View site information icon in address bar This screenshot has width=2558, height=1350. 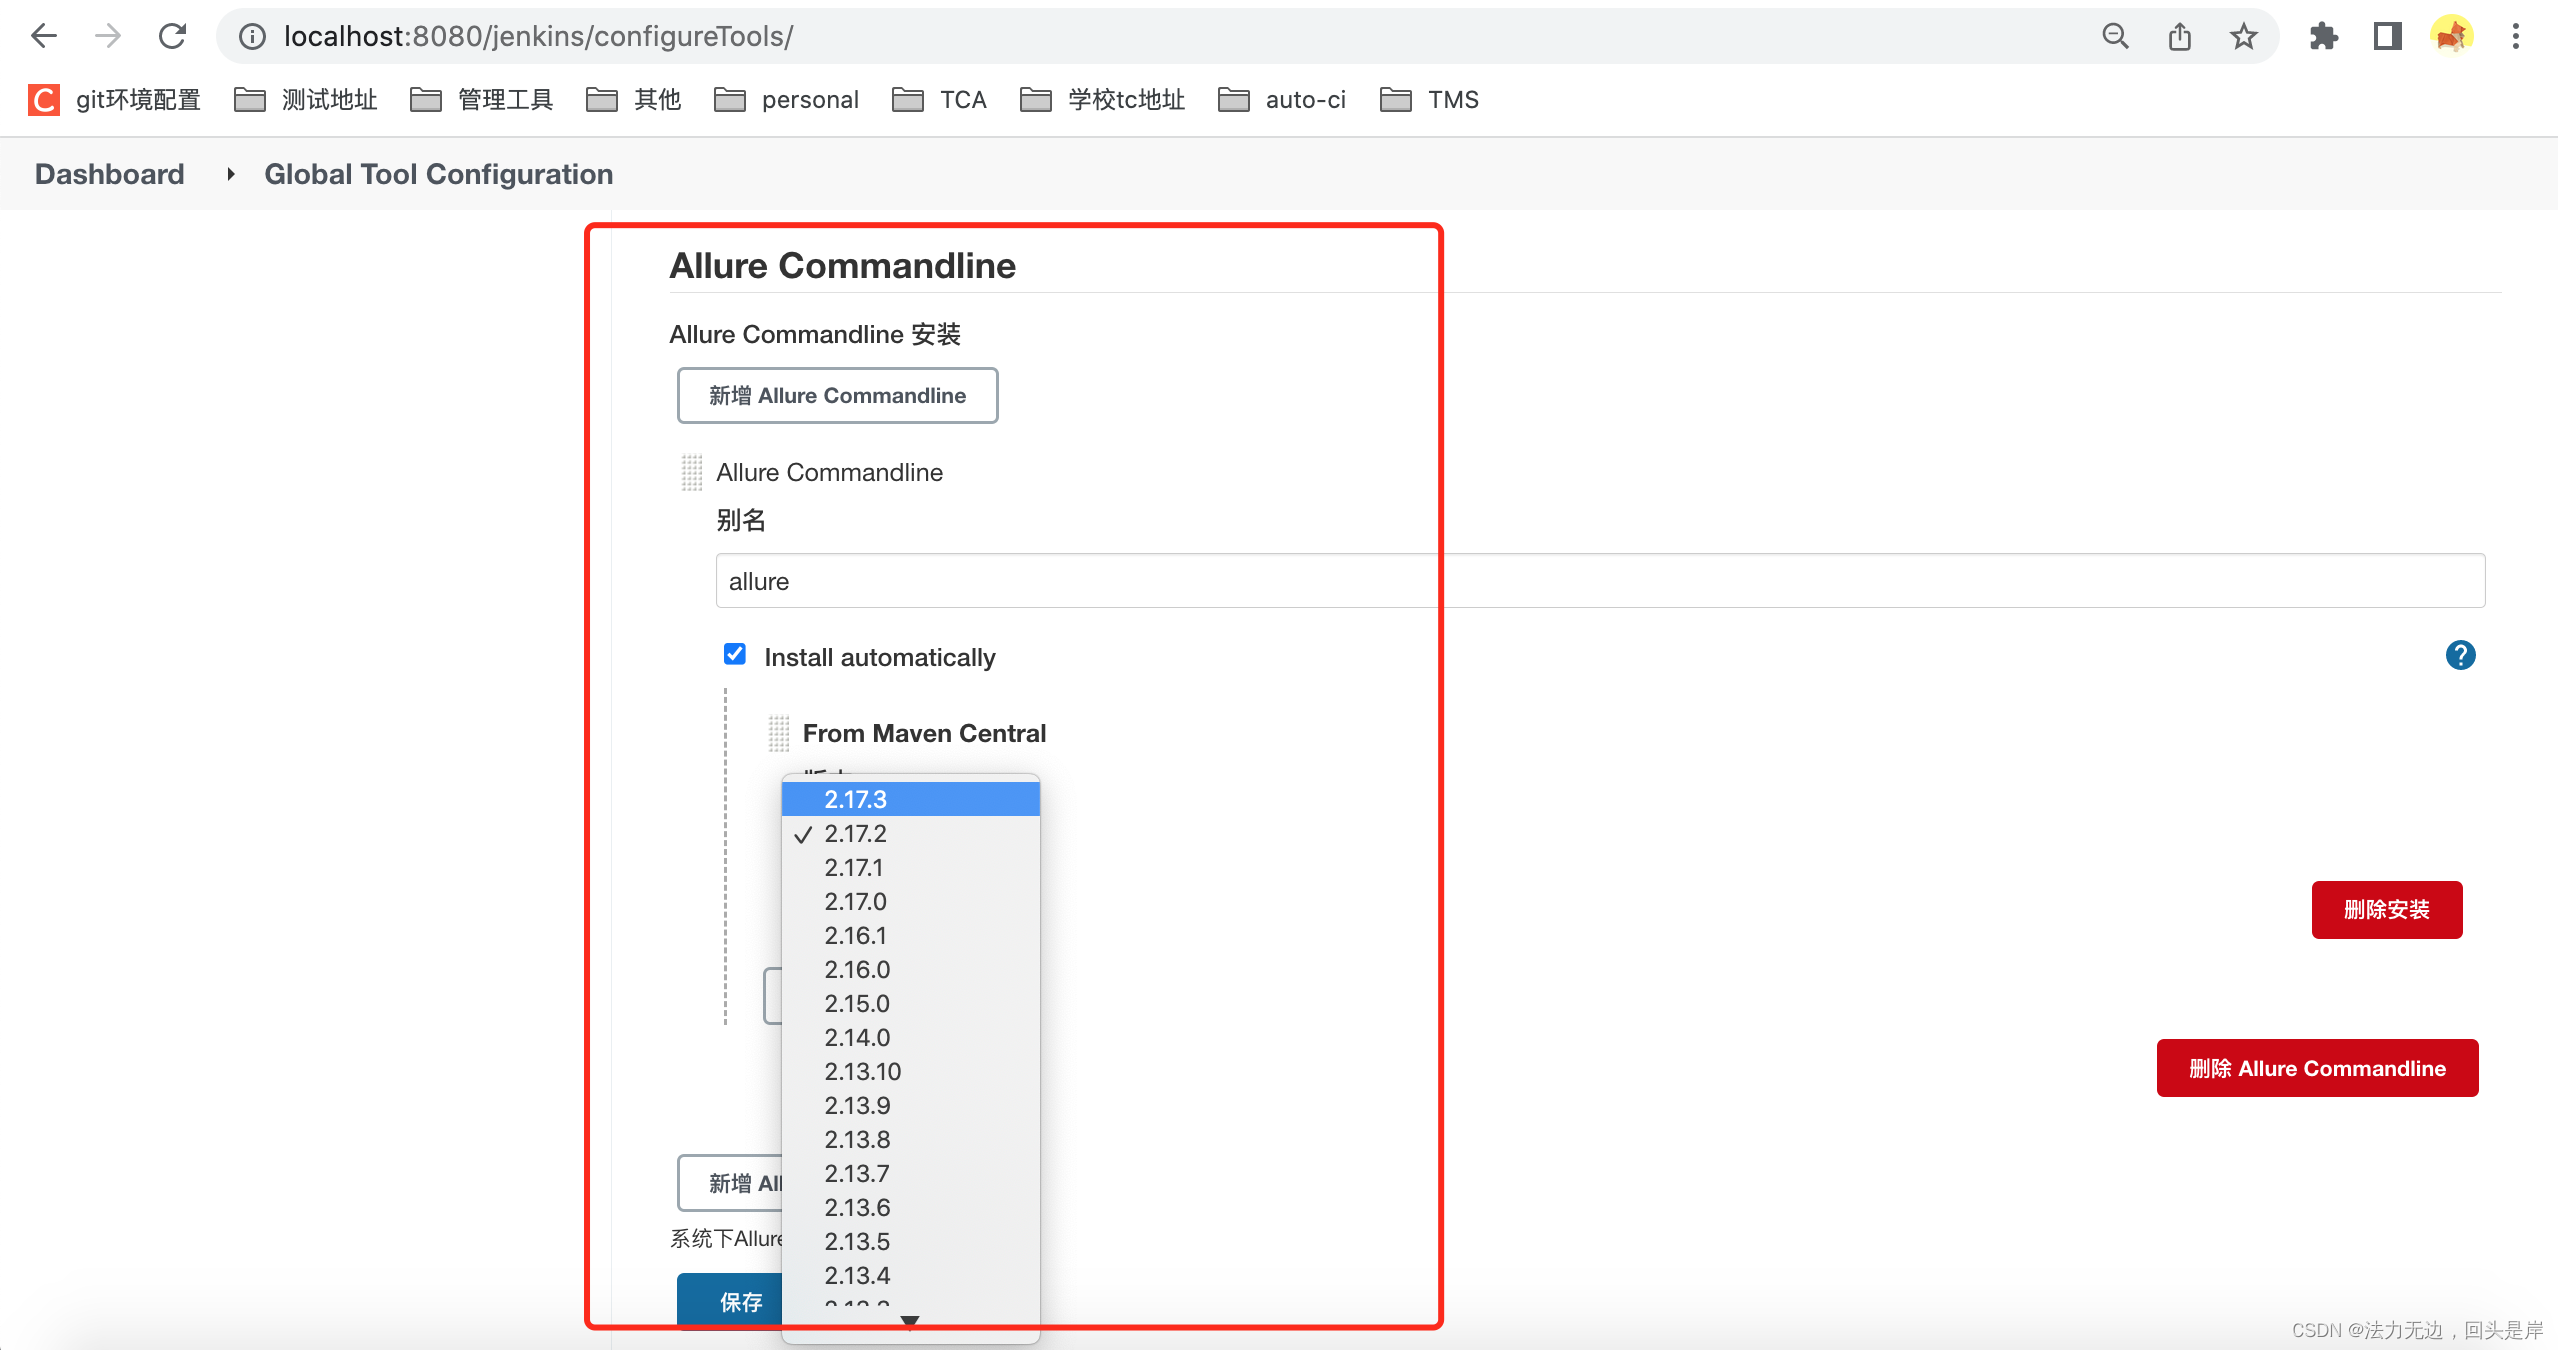[252, 37]
